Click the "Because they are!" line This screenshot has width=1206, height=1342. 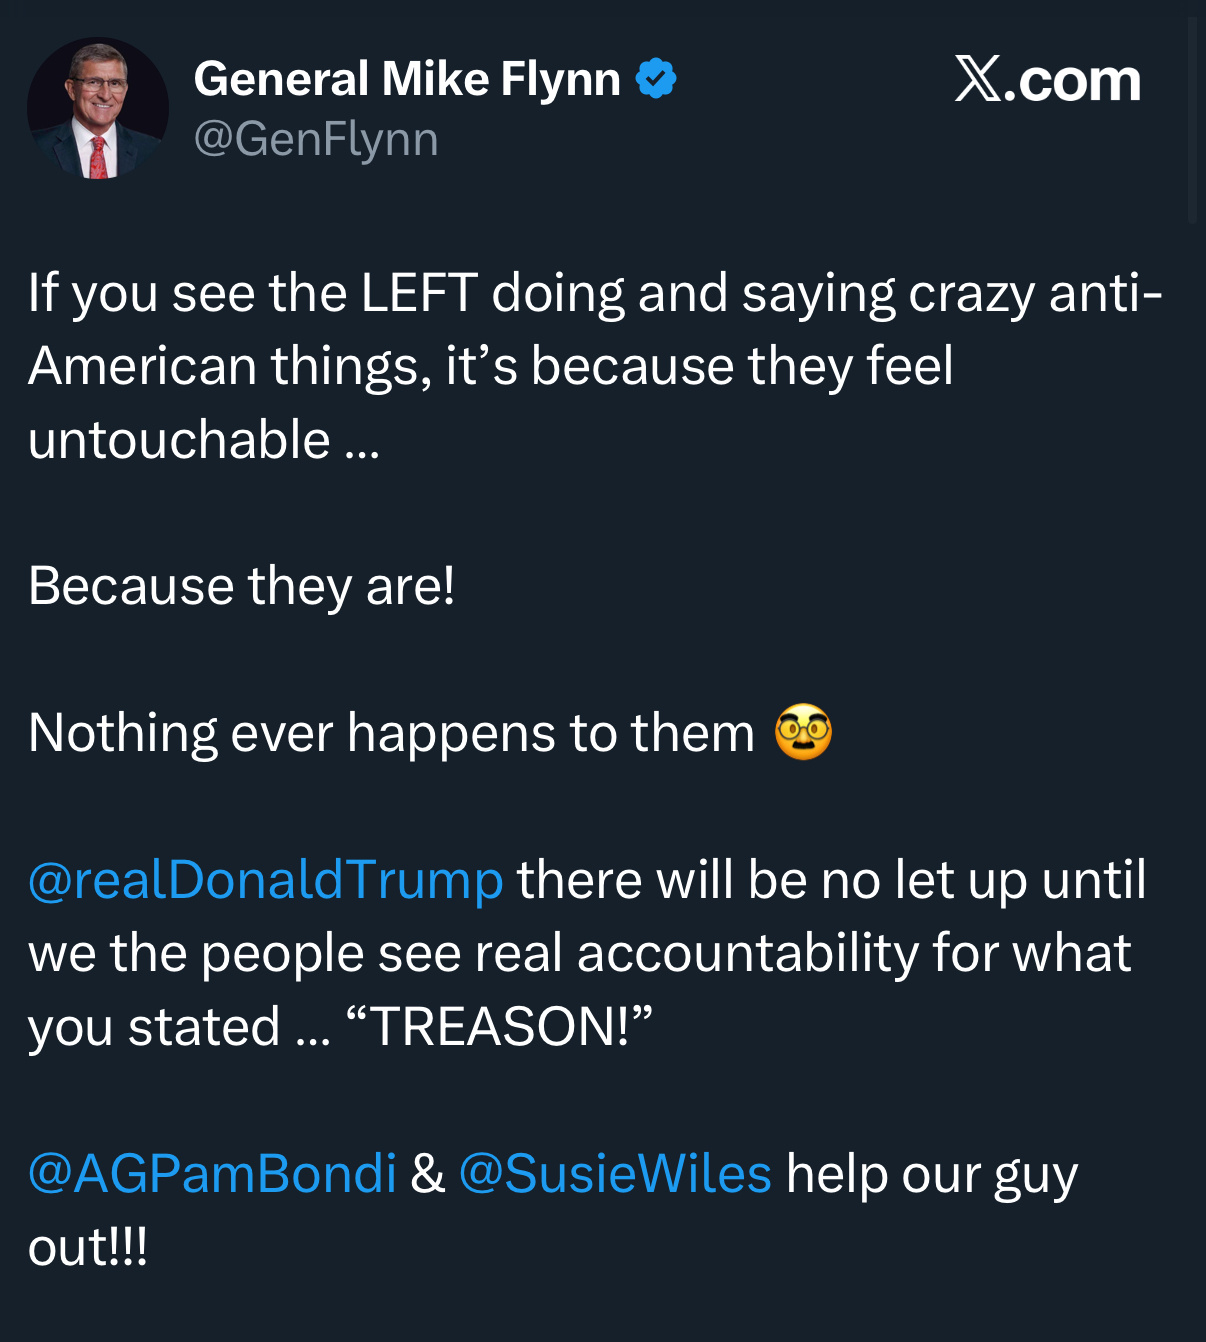[x=242, y=586]
